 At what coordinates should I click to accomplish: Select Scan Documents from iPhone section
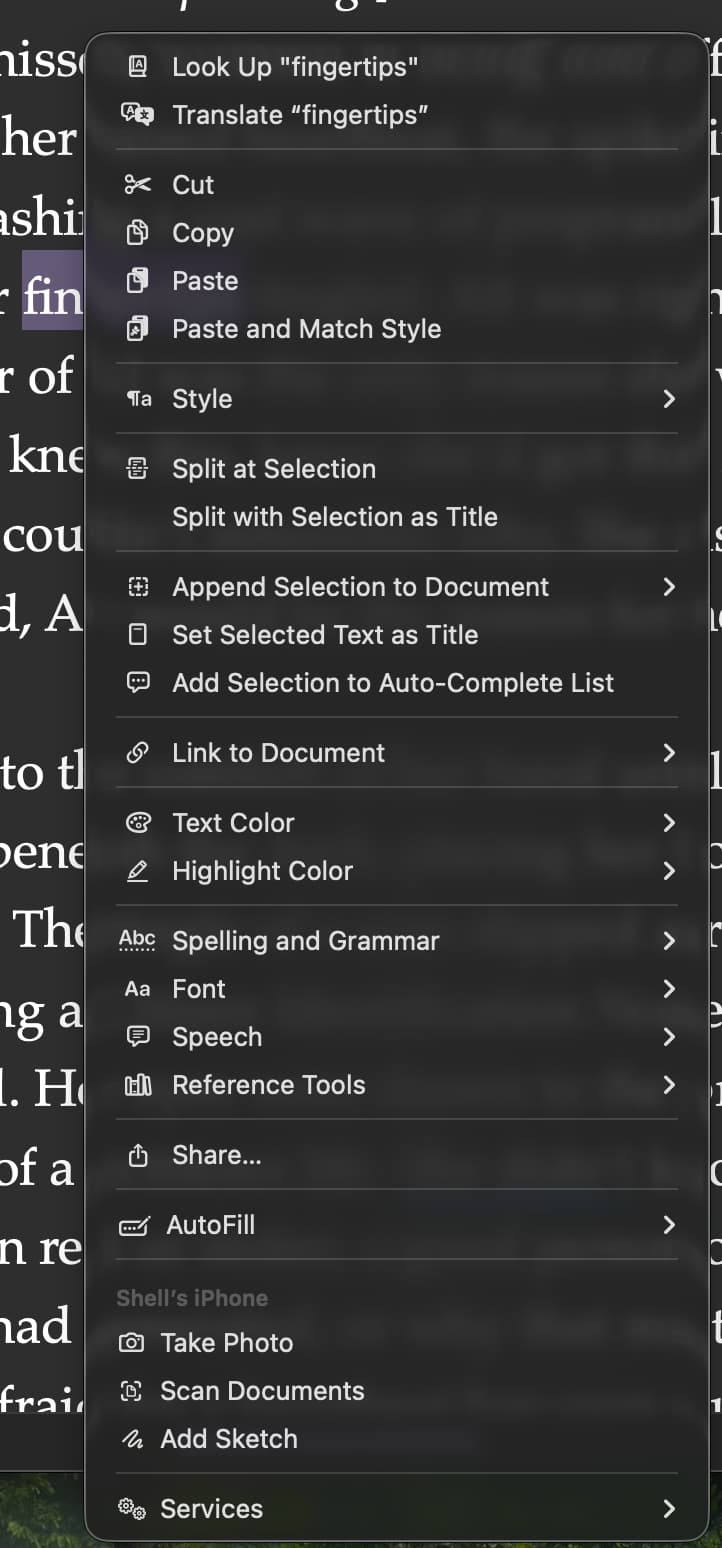click(262, 1391)
